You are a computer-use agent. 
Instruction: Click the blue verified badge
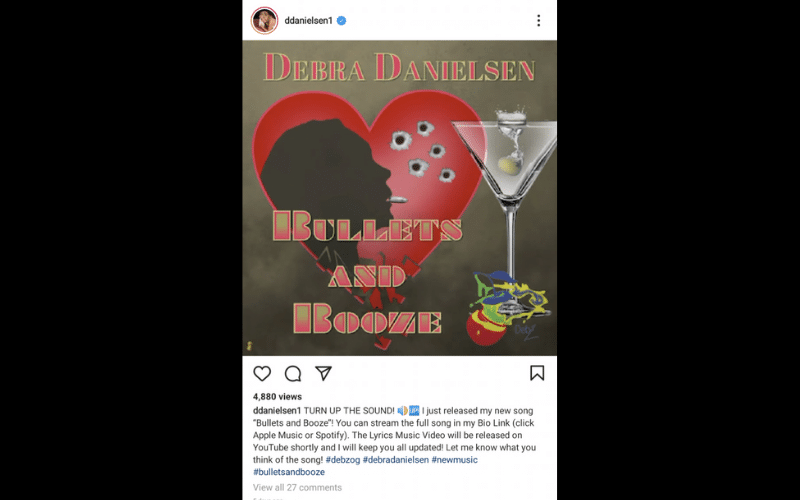click(342, 20)
